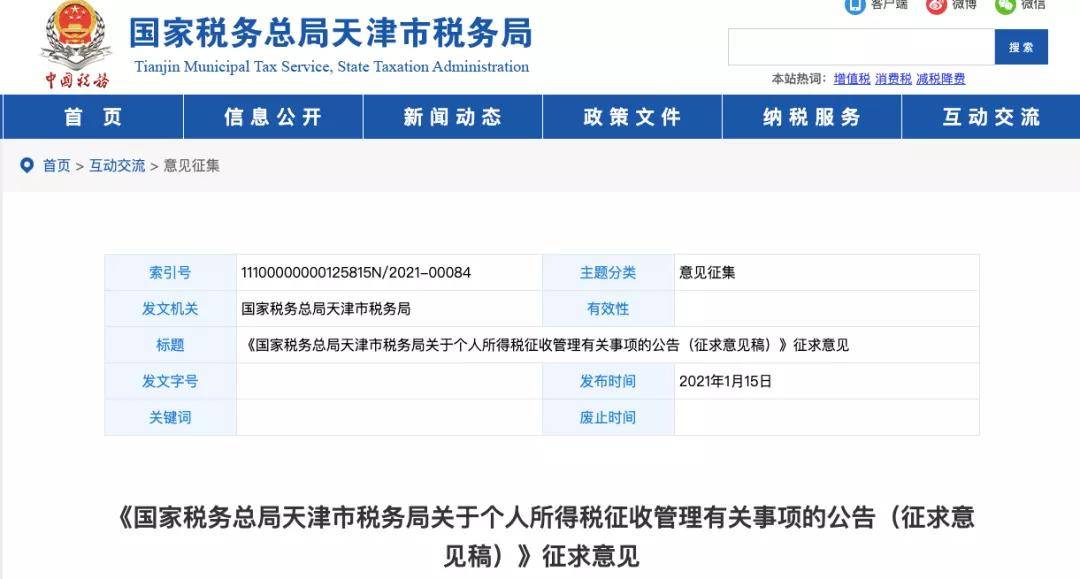Image resolution: width=1080 pixels, height=579 pixels.
Task: Click the 意见征集 topic category value
Action: pyautogui.click(x=707, y=273)
